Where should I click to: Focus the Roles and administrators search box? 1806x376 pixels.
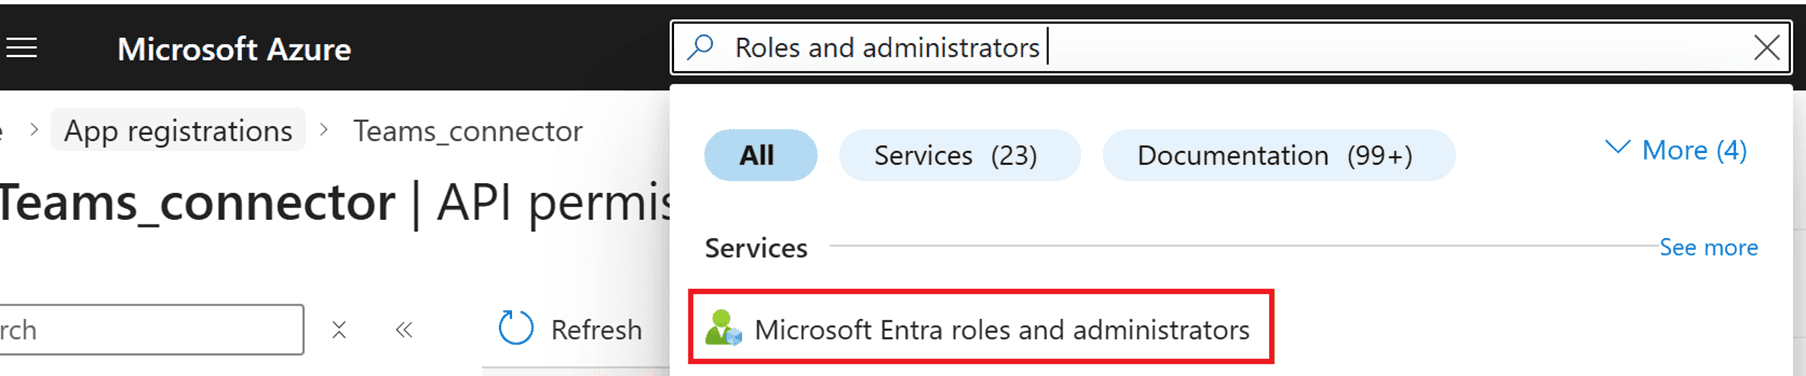(1231, 47)
